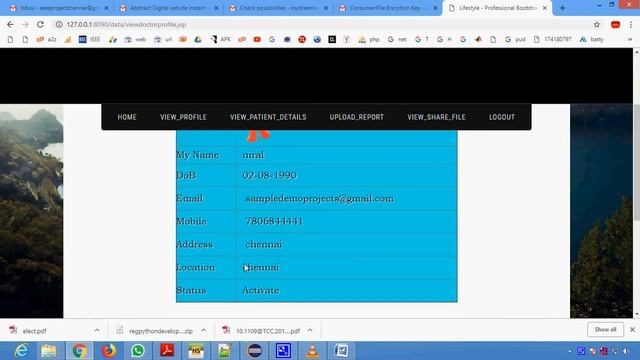
Task: Open the Google Drive bookmark icon
Action: 198,39
